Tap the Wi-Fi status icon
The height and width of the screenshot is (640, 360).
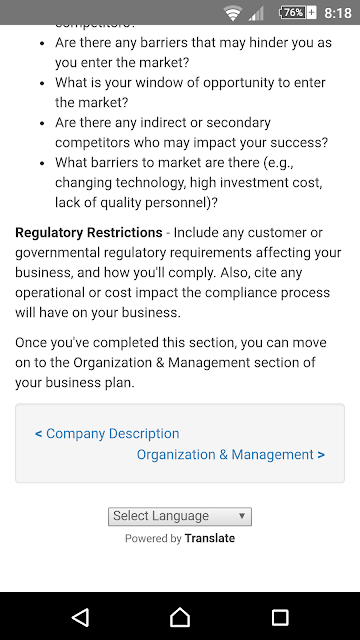(x=233, y=13)
